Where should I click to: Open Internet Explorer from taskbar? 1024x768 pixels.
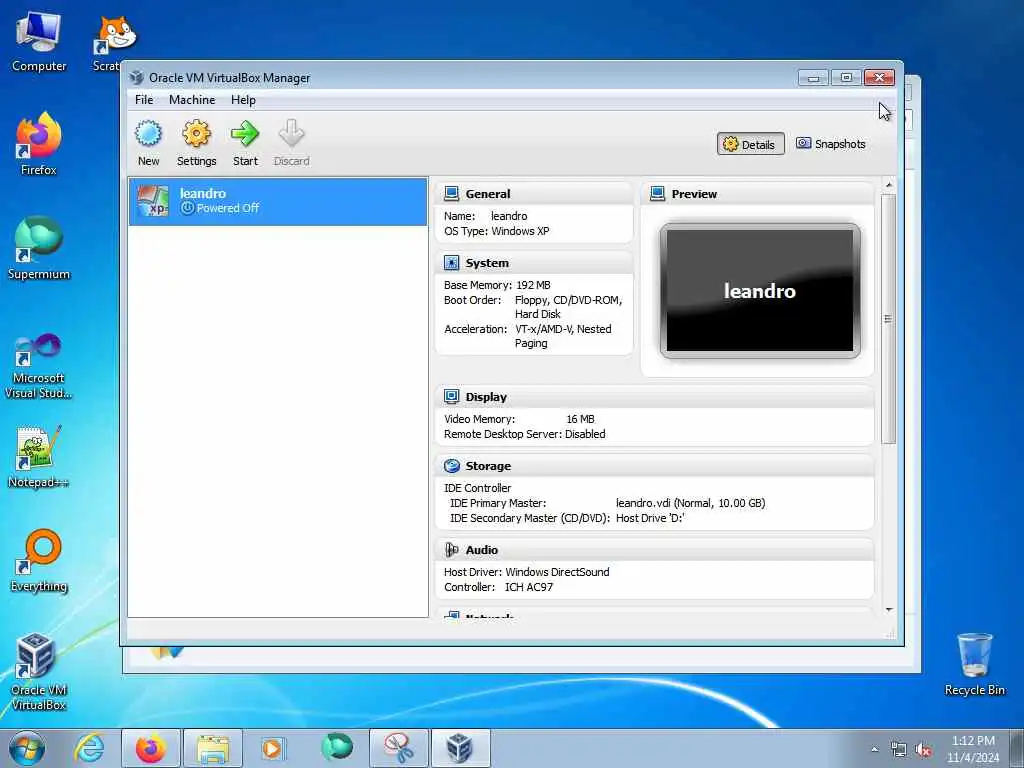tap(89, 748)
